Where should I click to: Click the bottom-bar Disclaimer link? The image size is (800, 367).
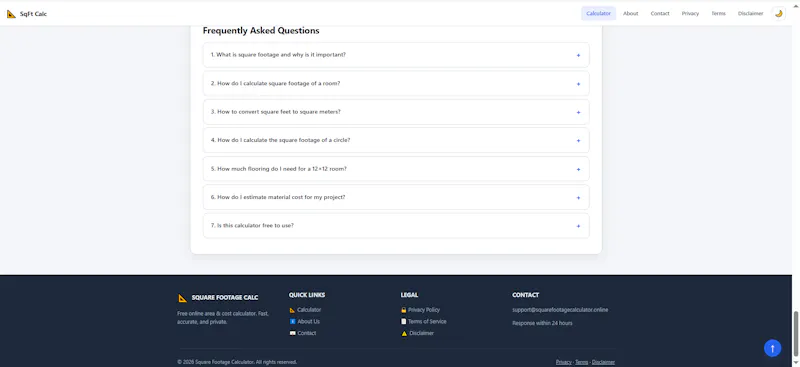(x=603, y=362)
